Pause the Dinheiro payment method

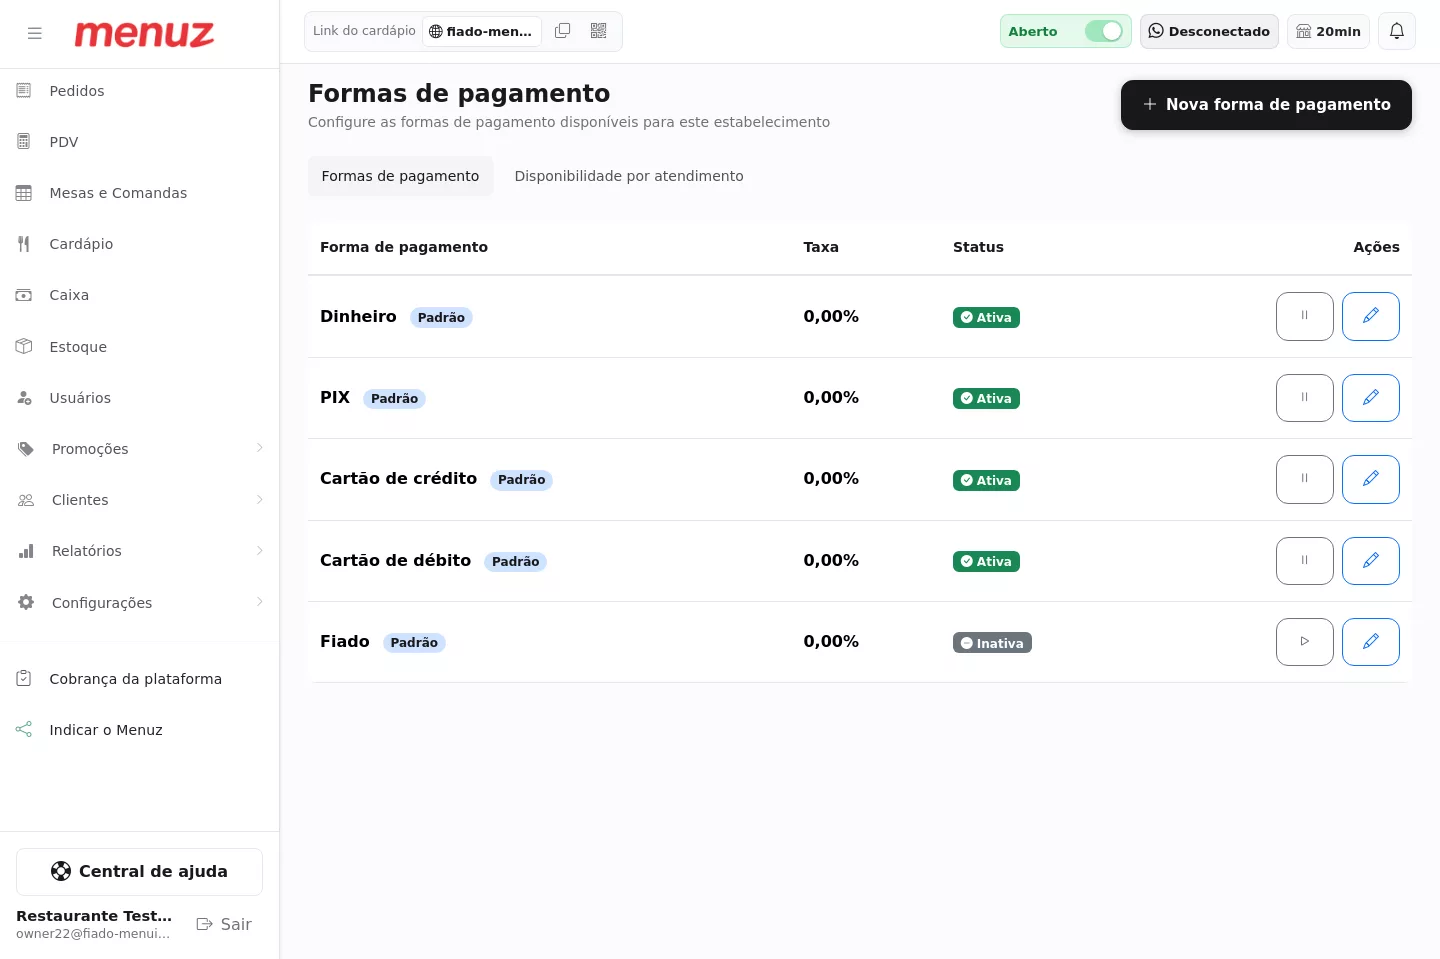point(1304,316)
